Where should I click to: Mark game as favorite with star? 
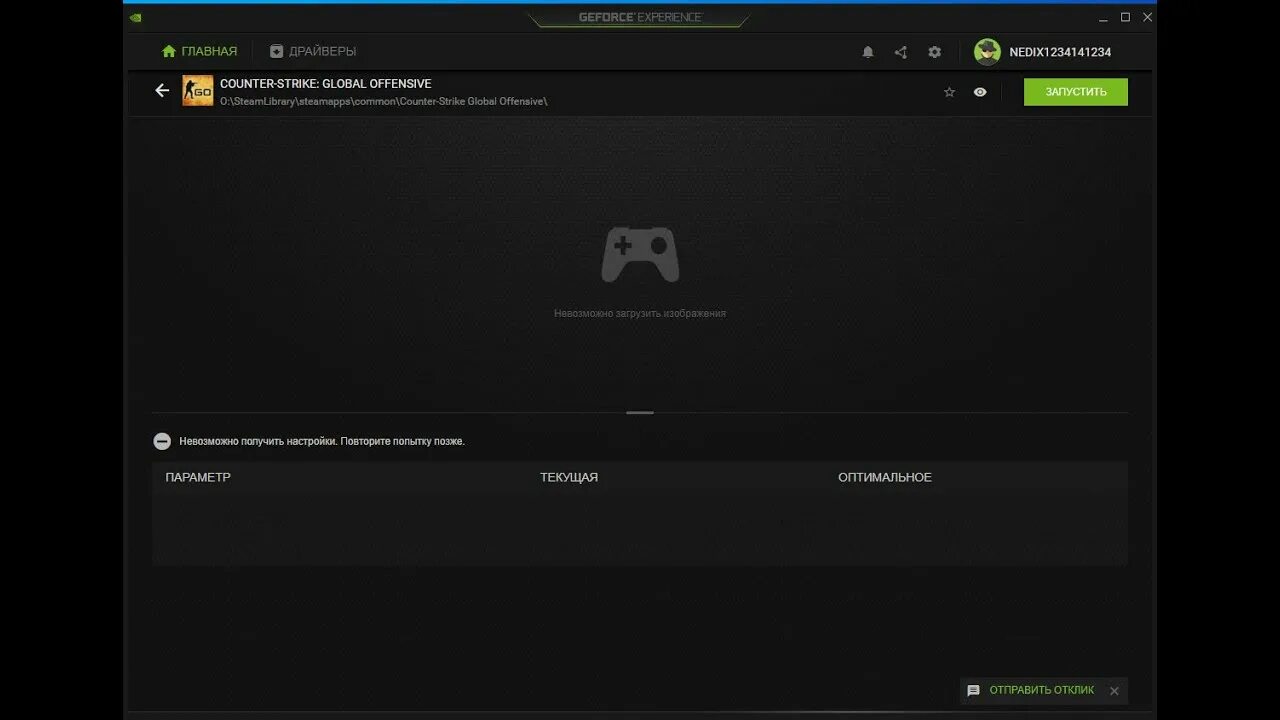coord(949,92)
